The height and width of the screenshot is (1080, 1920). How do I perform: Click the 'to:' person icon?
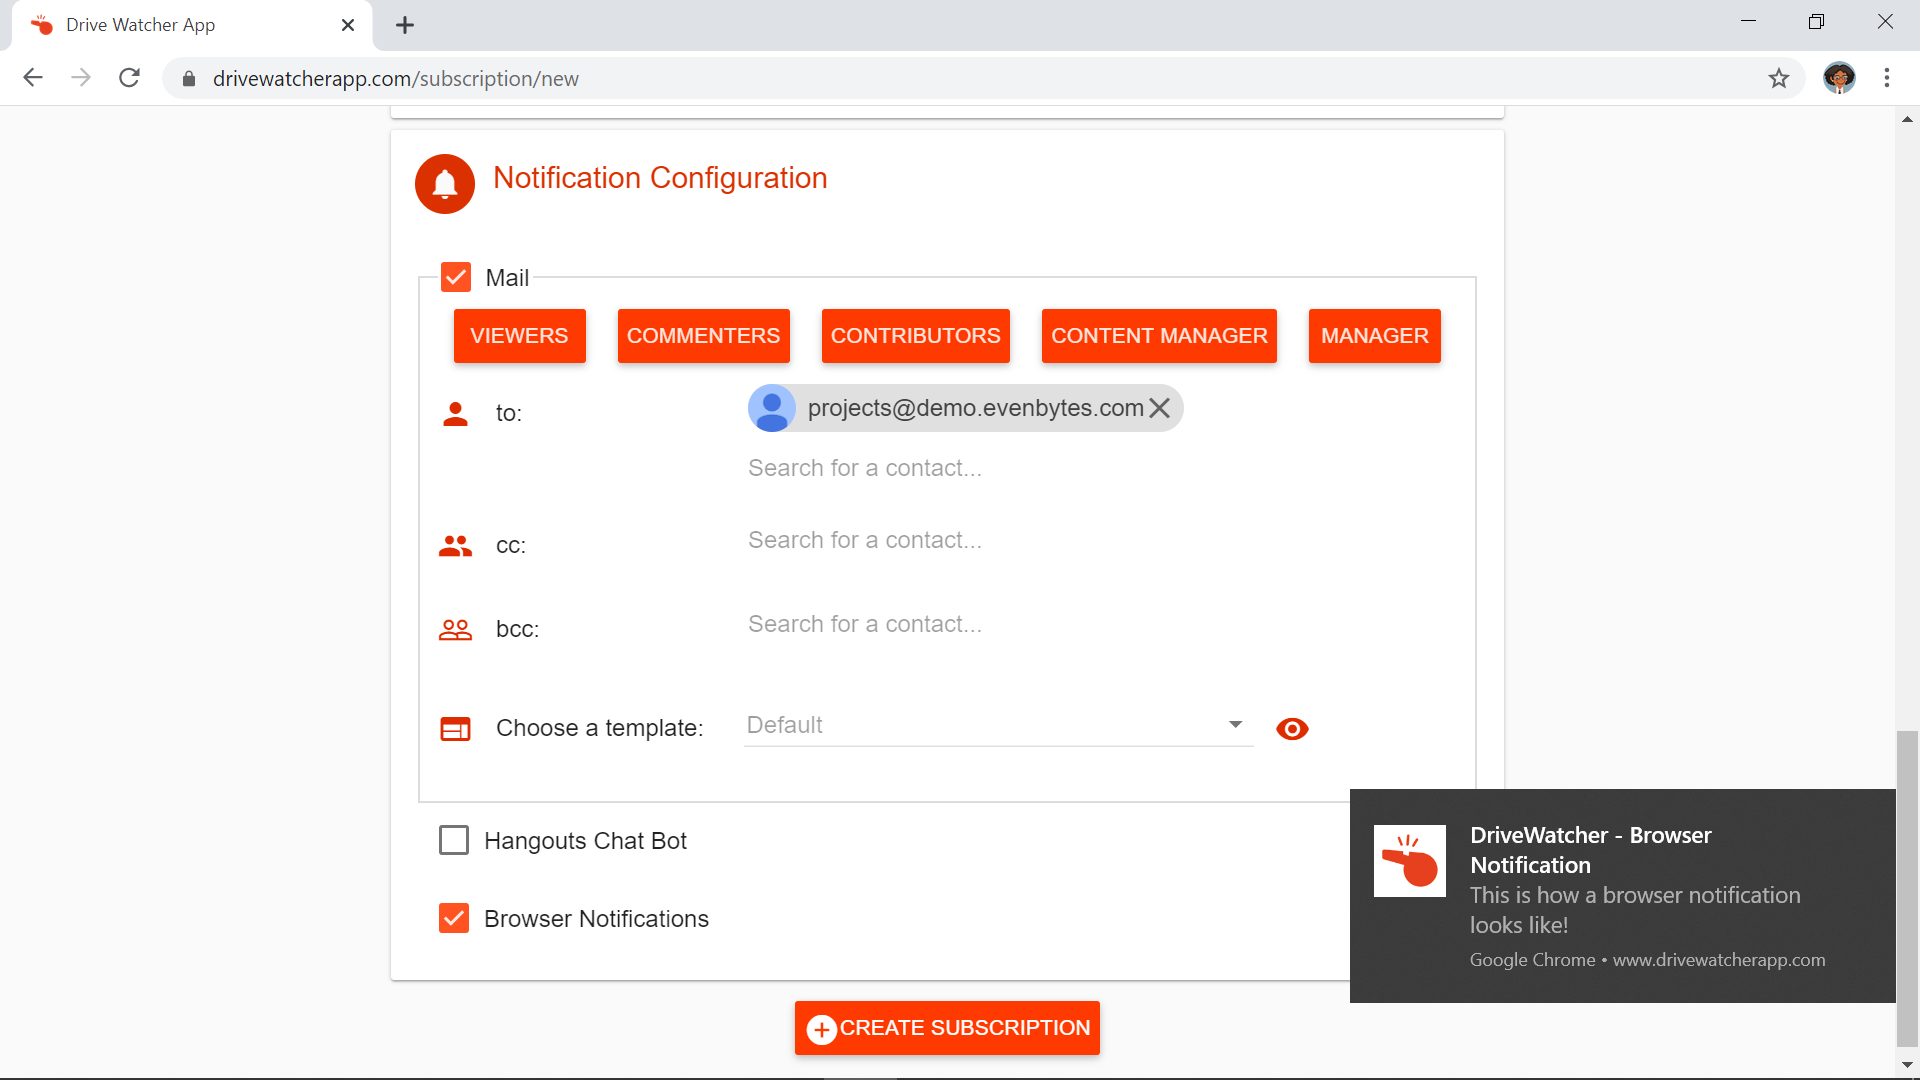click(x=455, y=414)
